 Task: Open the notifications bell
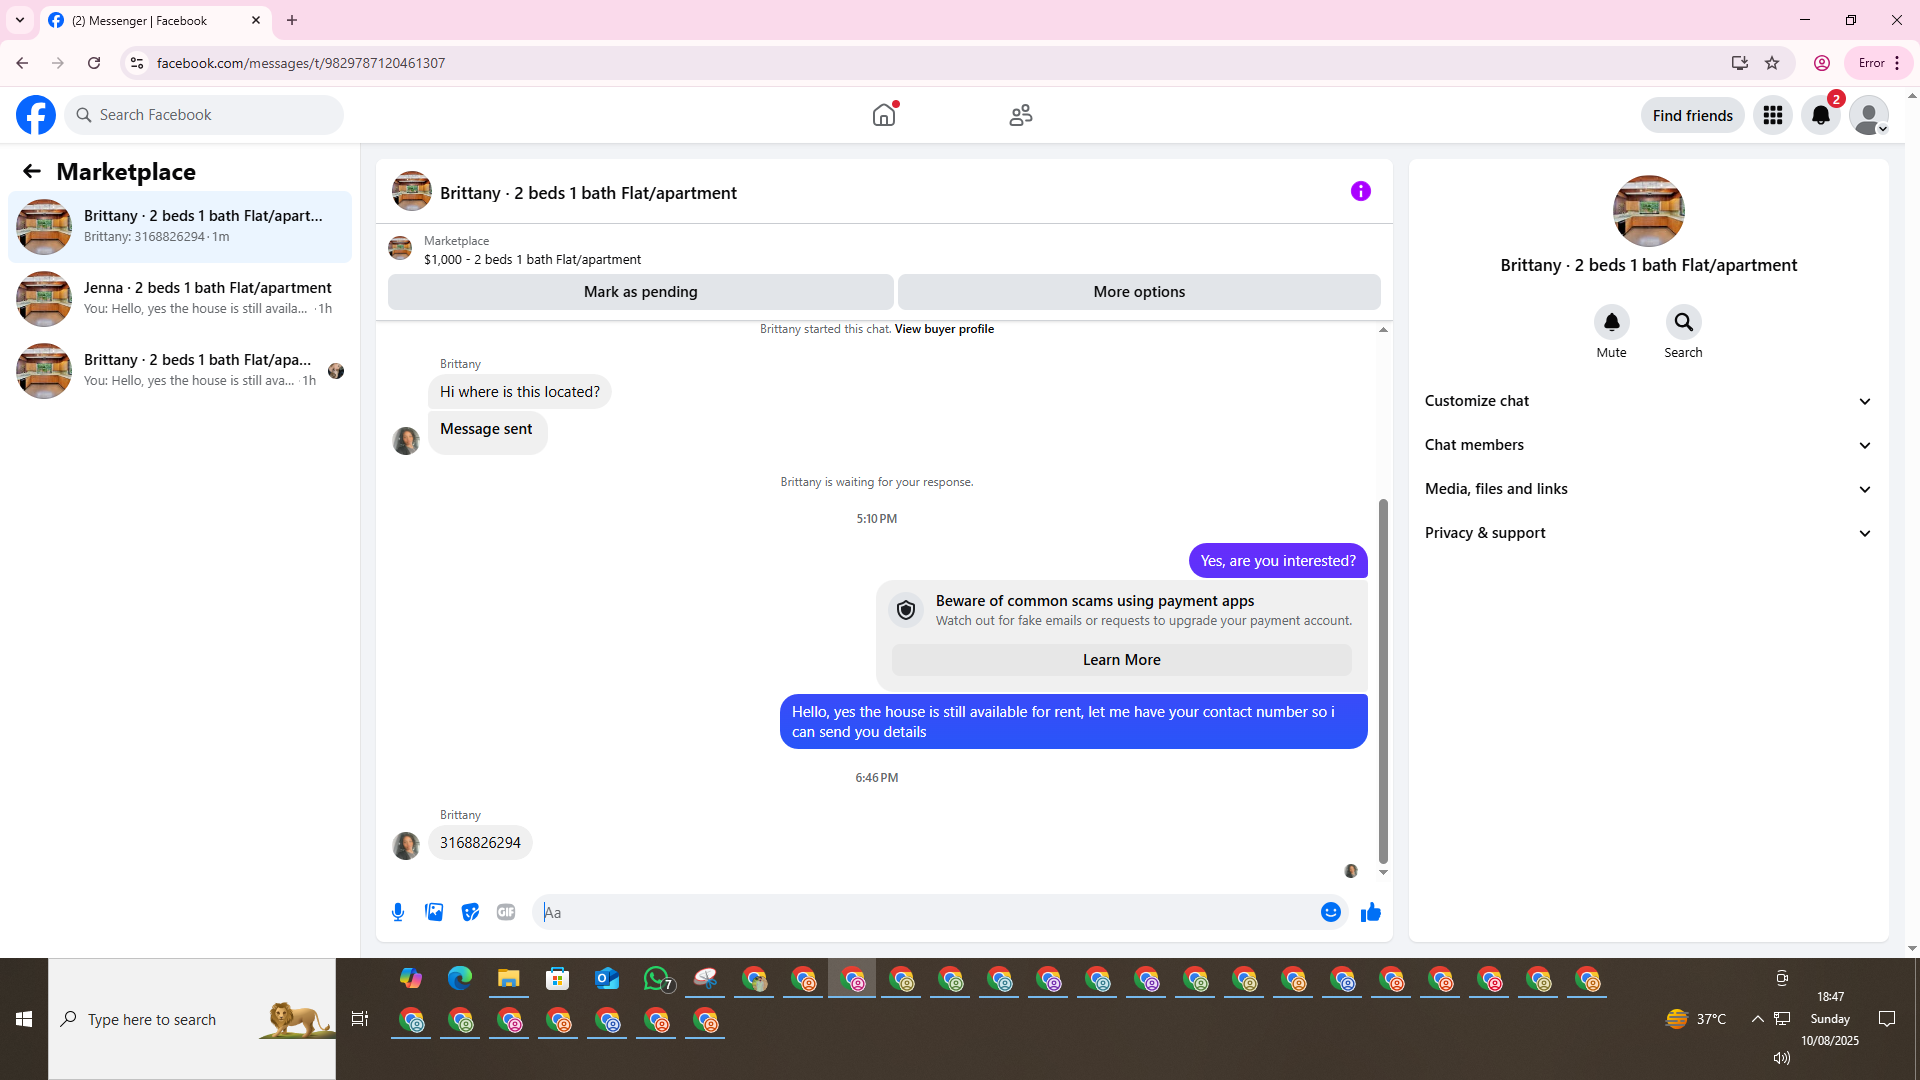(1821, 116)
